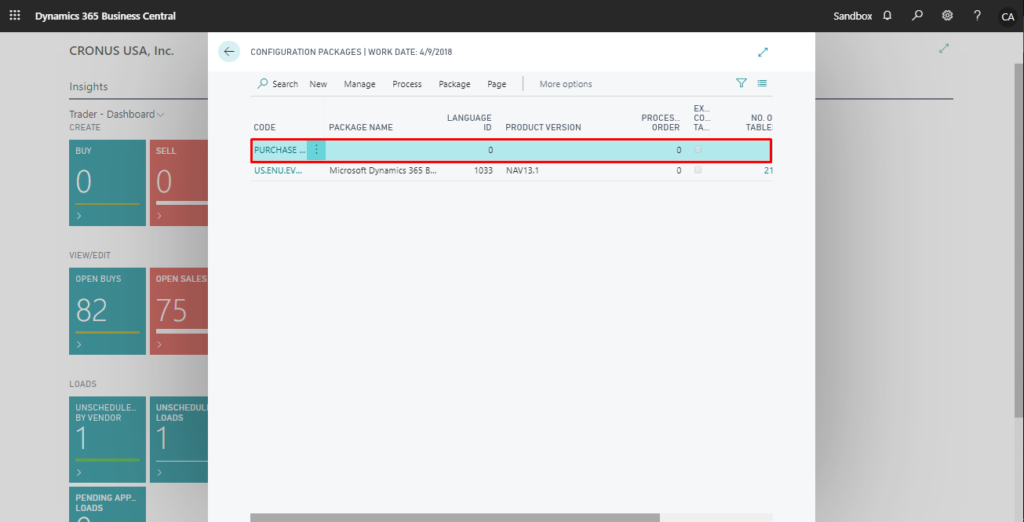Open the SELL tile
The height and width of the screenshot is (522, 1024).
pos(179,183)
